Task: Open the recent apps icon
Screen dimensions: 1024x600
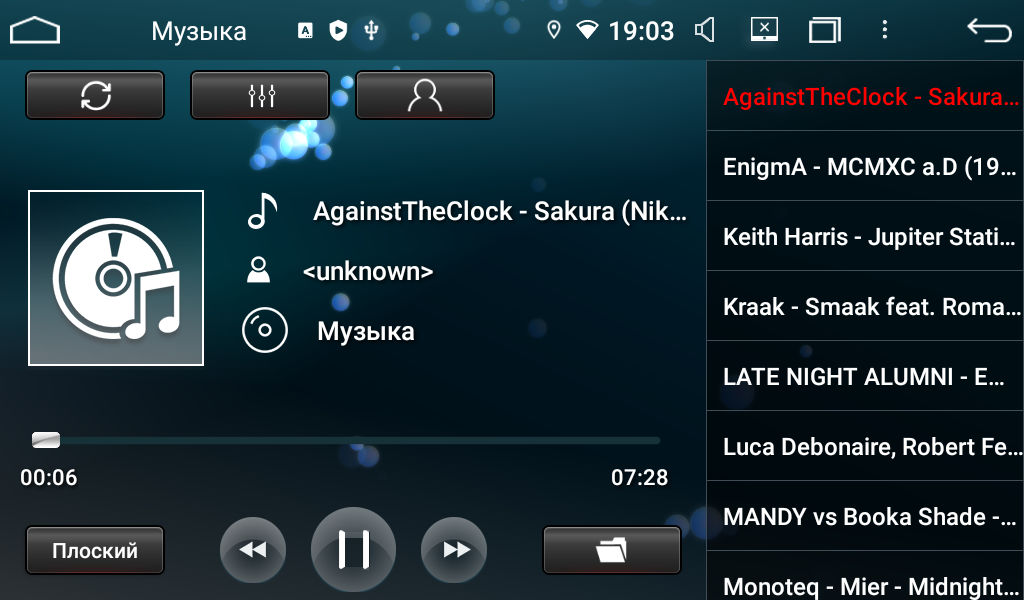Action: 825,30
